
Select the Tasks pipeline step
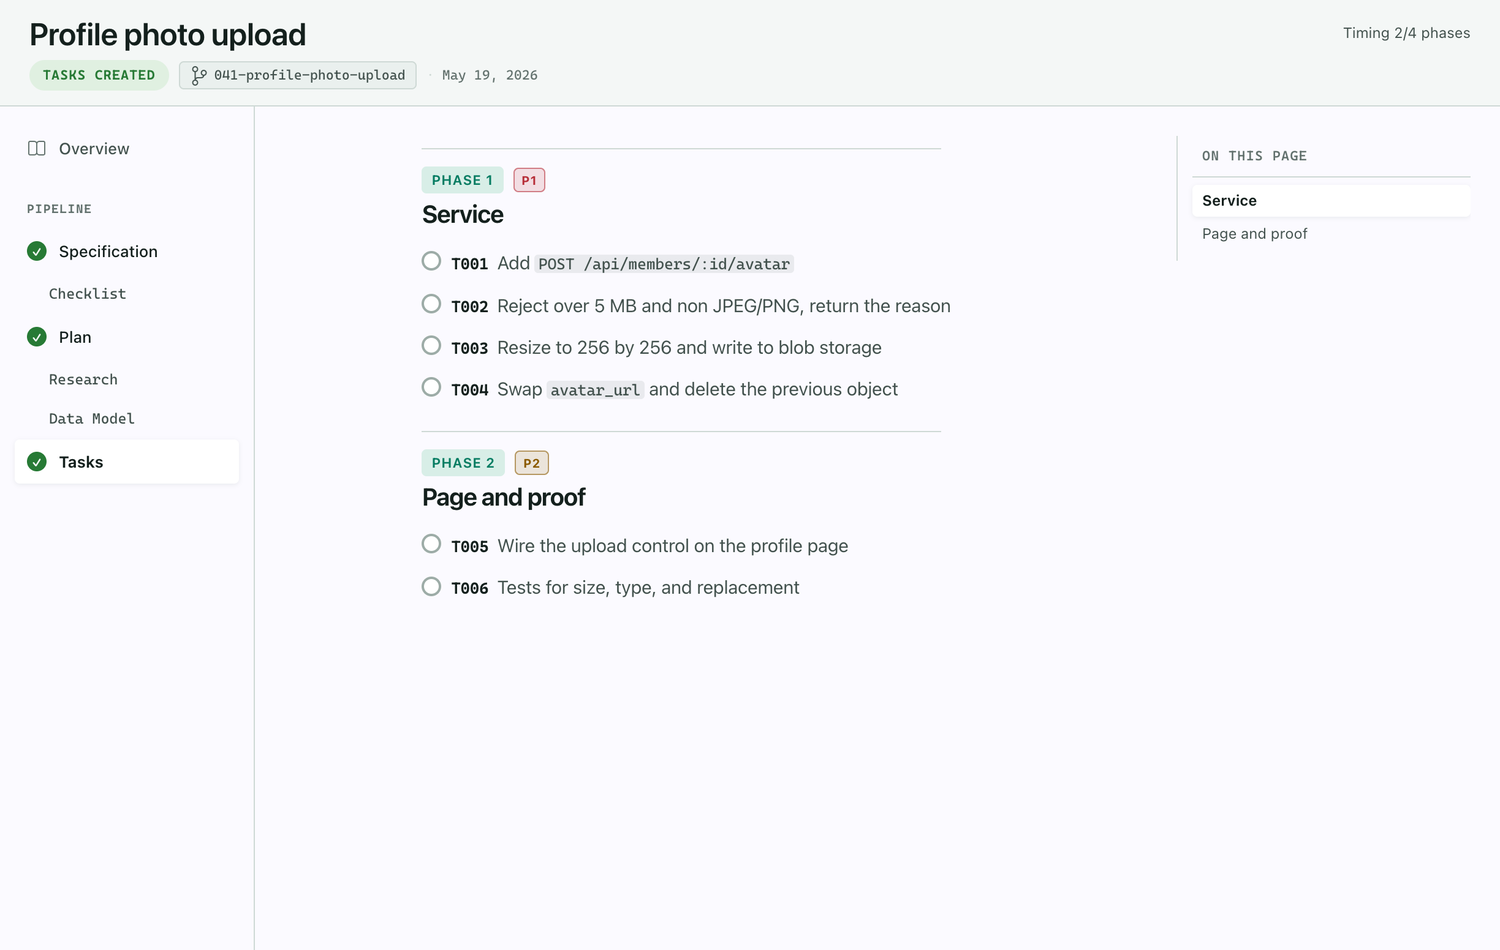tap(127, 462)
